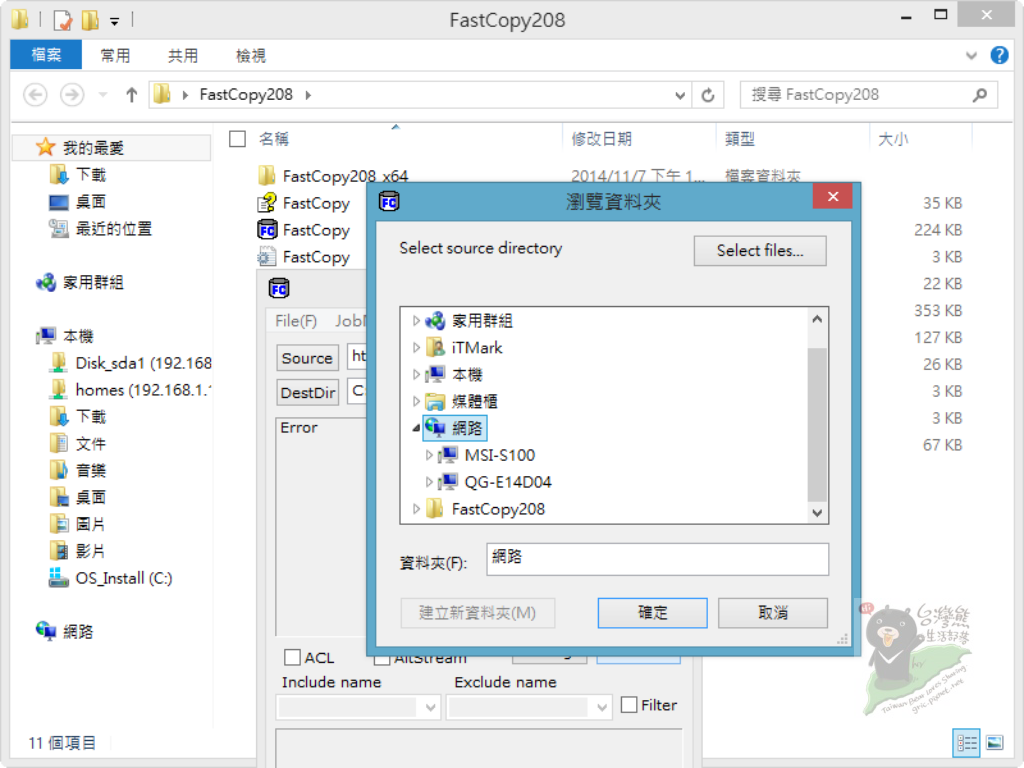1024x768 pixels.
Task: Toggle the select-all checkbox beside 名稱
Action: 238,138
